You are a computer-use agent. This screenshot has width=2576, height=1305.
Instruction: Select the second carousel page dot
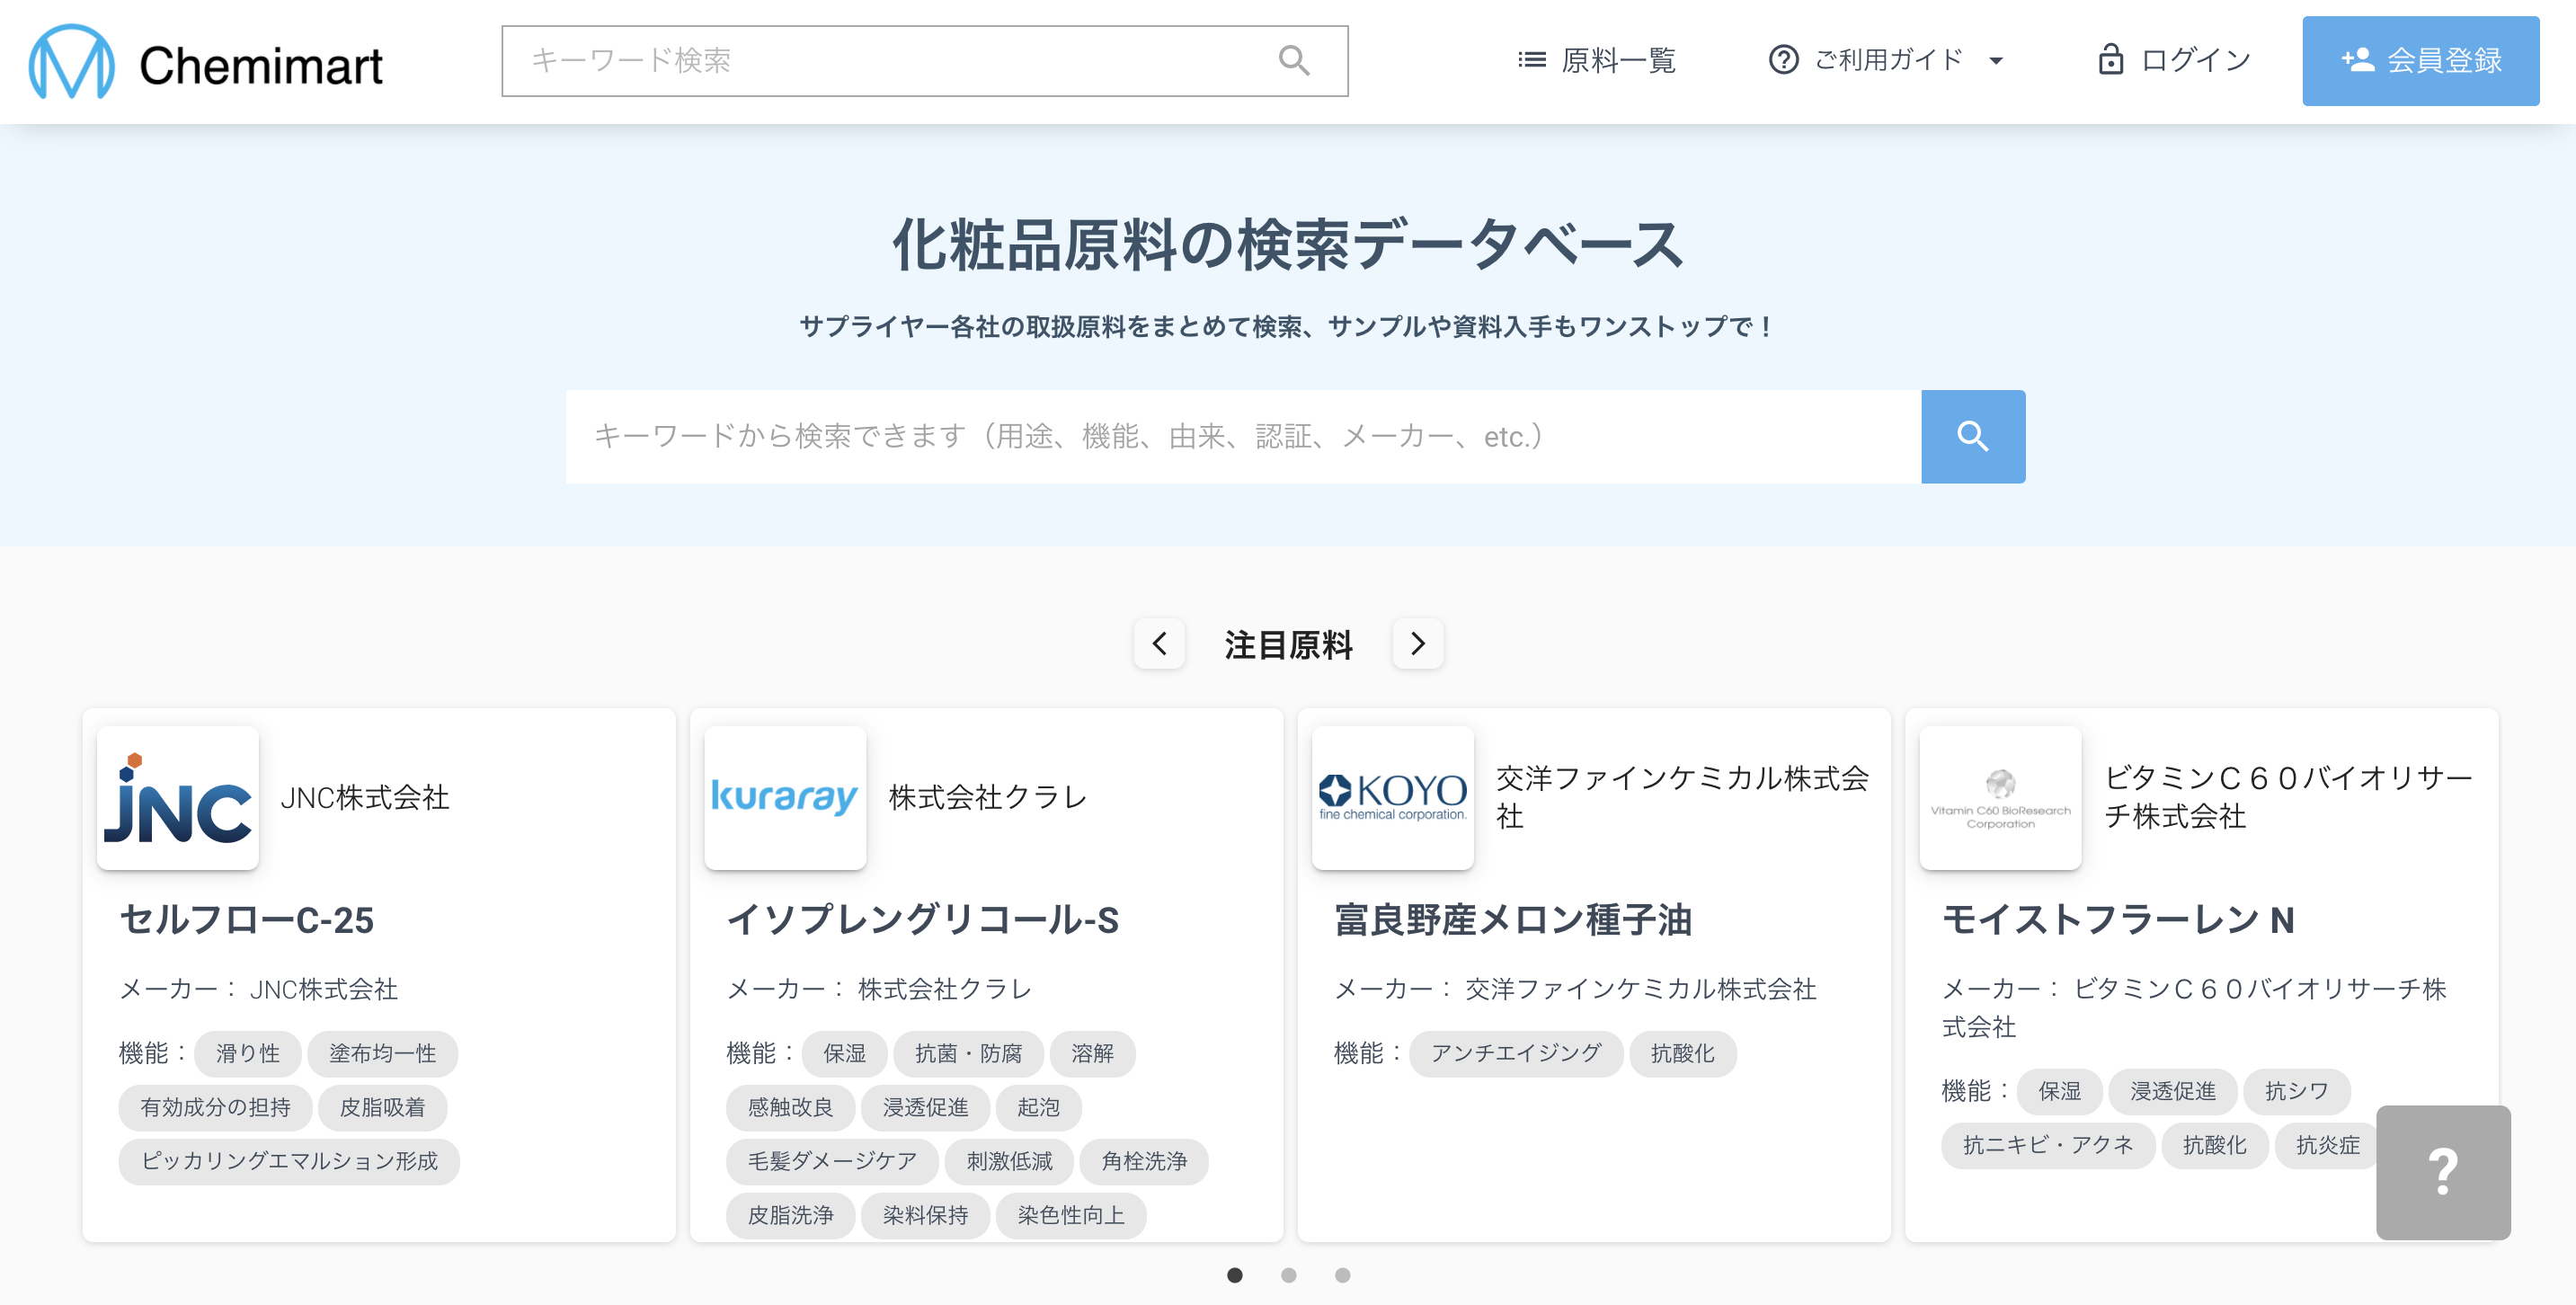click(x=1289, y=1275)
